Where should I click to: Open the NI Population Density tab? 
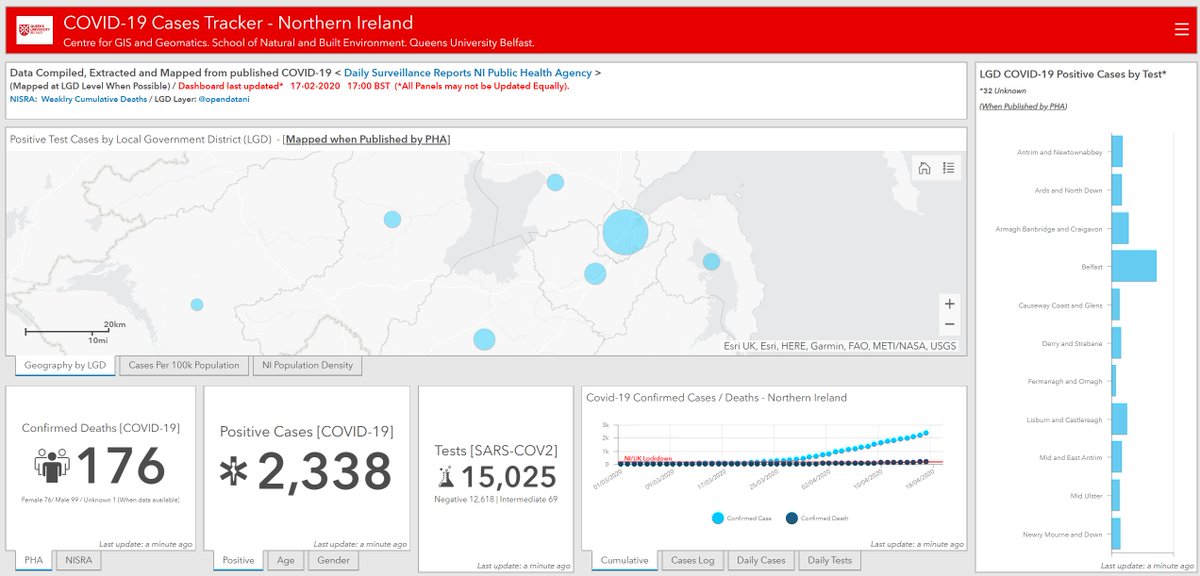(x=307, y=365)
